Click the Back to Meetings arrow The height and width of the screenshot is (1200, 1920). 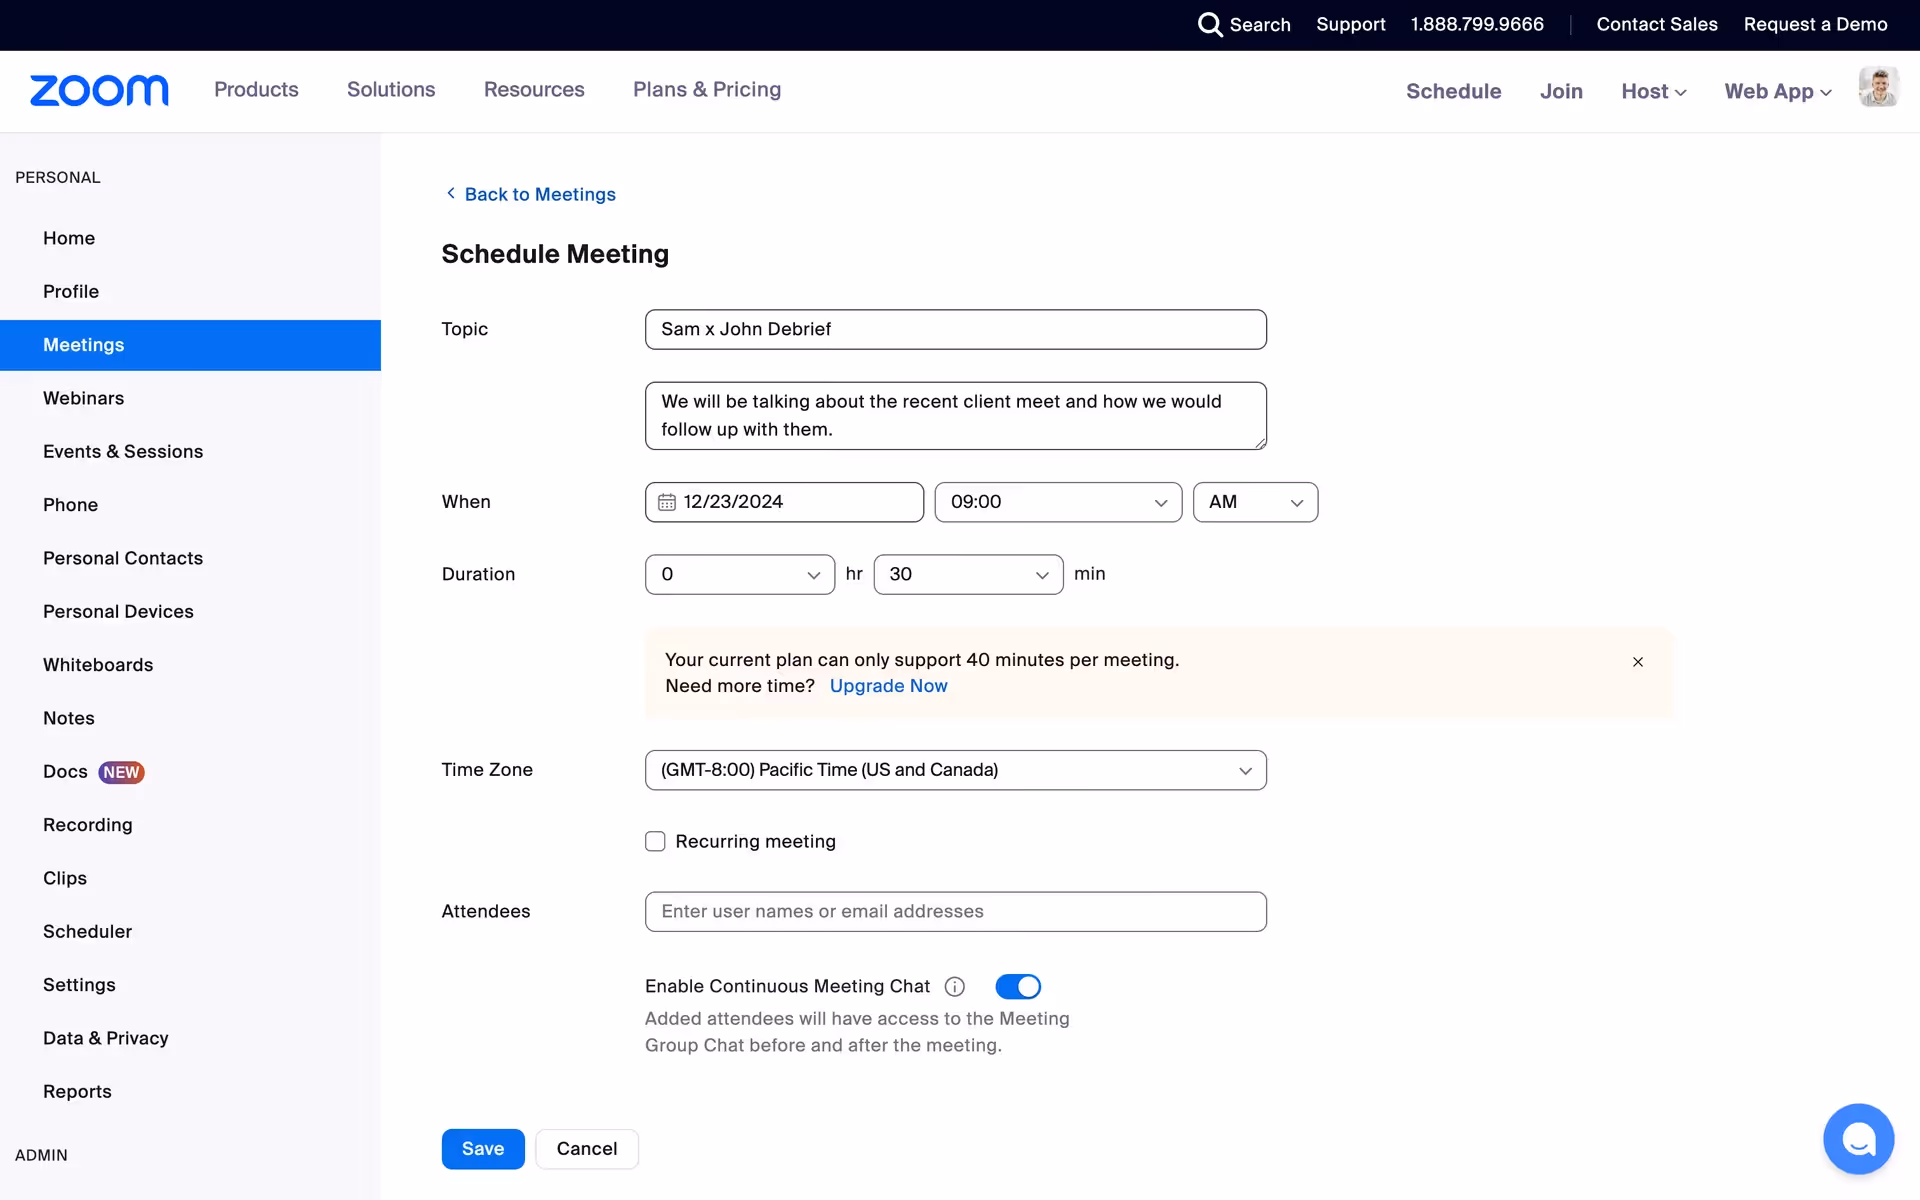tap(451, 193)
